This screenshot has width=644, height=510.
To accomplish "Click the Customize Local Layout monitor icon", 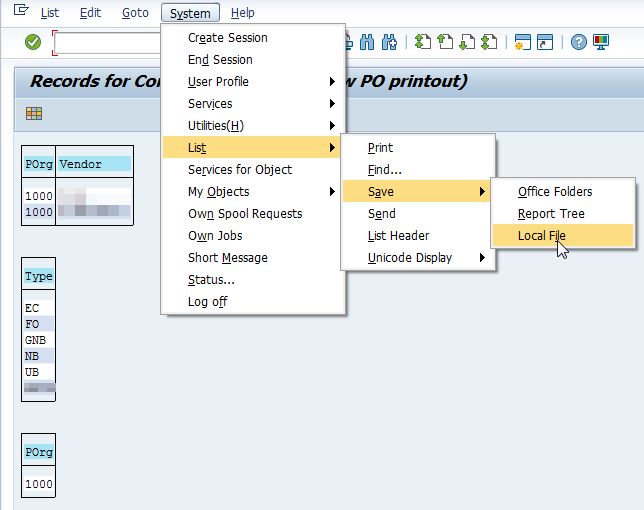I will (x=600, y=42).
